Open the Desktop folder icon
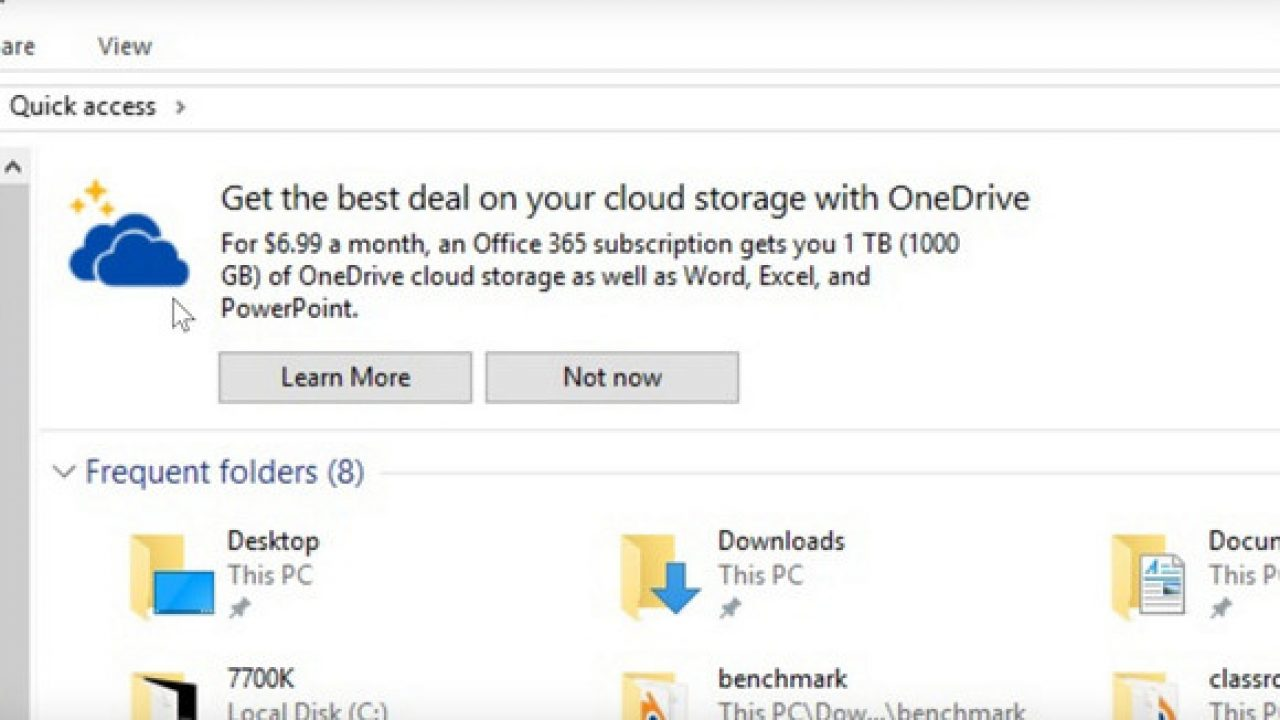The image size is (1280, 720). coord(171,575)
